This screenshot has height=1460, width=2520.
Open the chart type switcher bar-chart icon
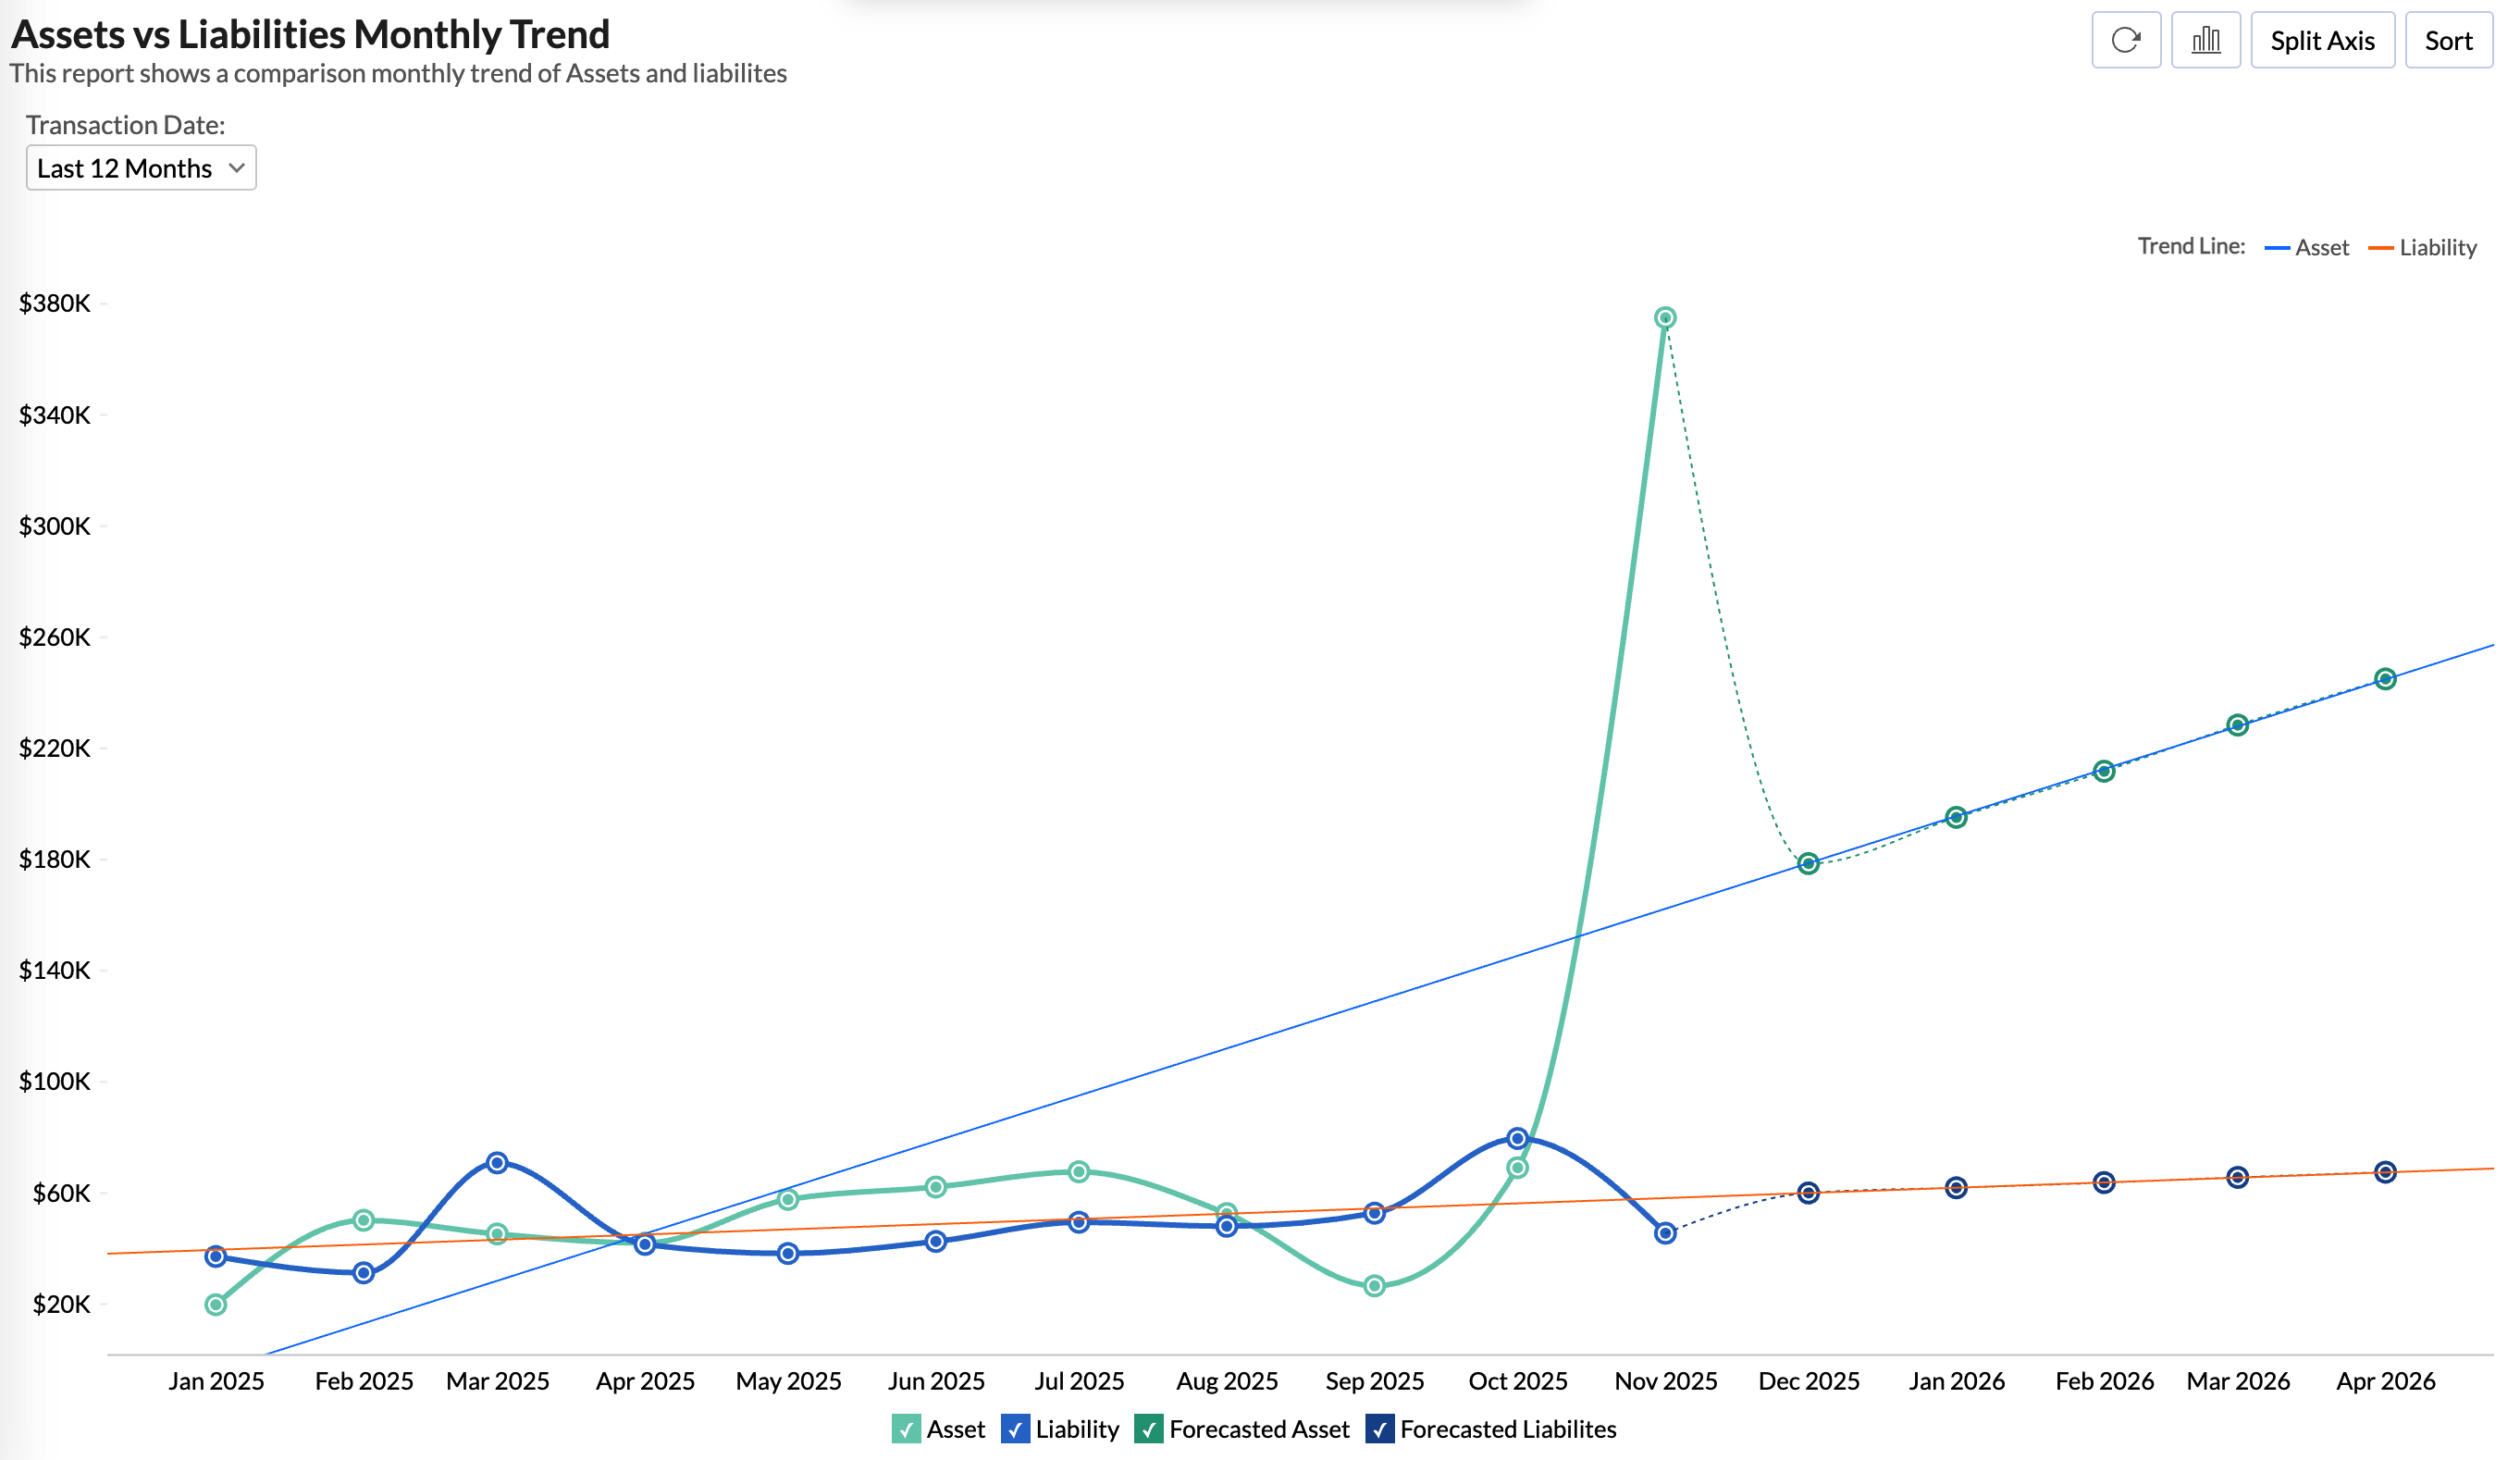pos(2207,40)
